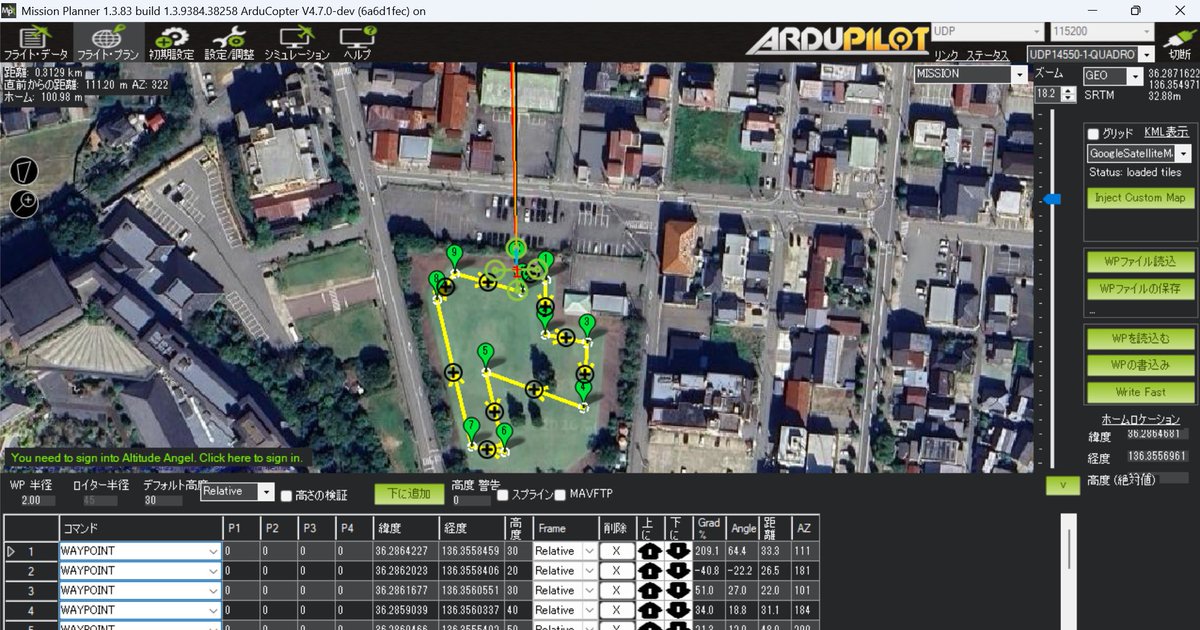Open the シミュレーション (Simulation) screen
The width and height of the screenshot is (1200, 630).
point(297,42)
